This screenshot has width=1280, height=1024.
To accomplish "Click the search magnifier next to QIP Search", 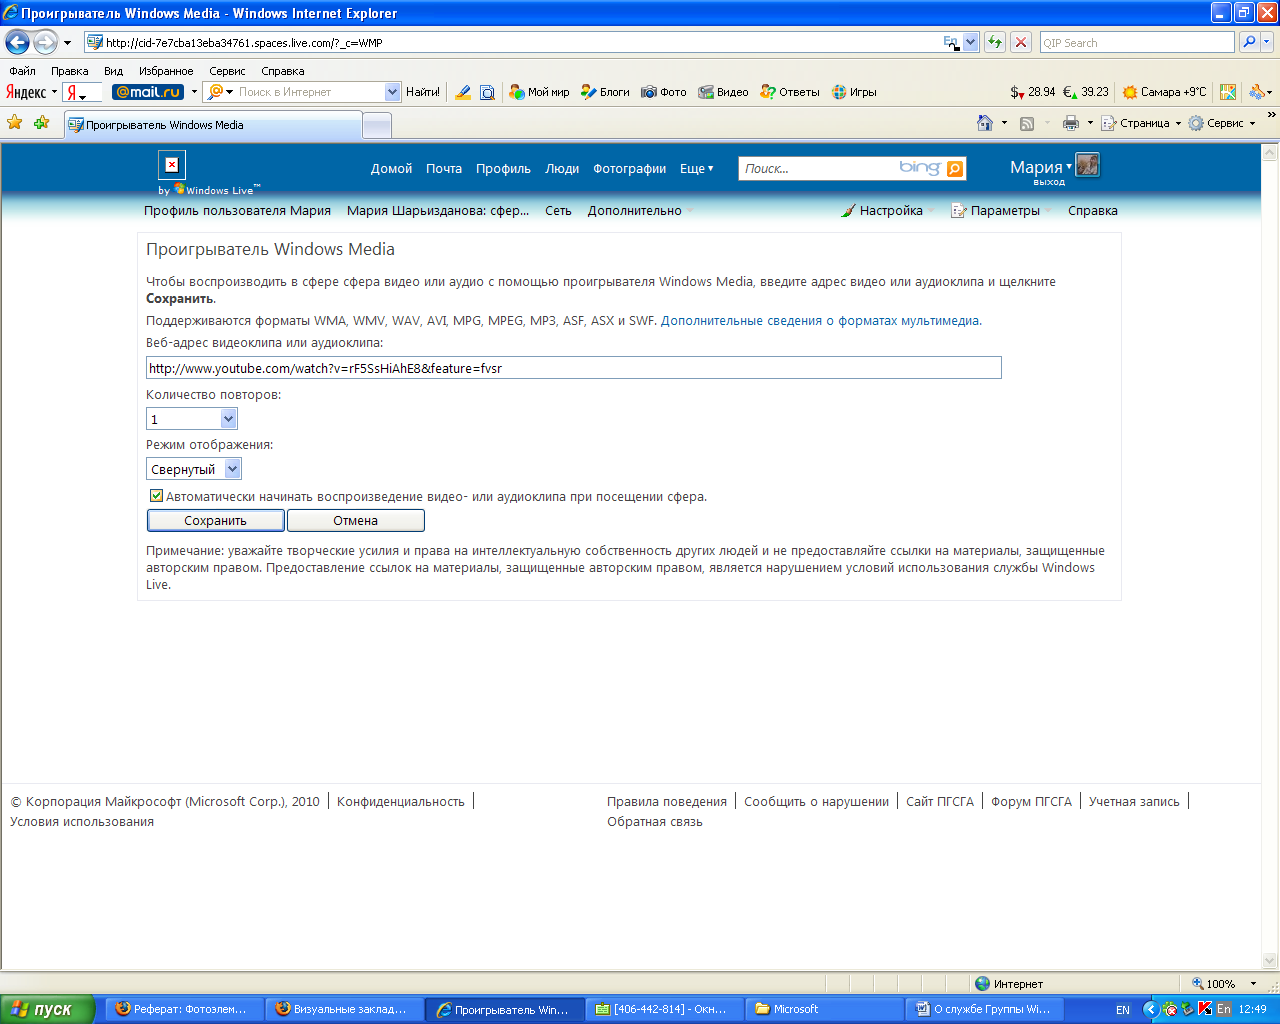I will [1249, 42].
